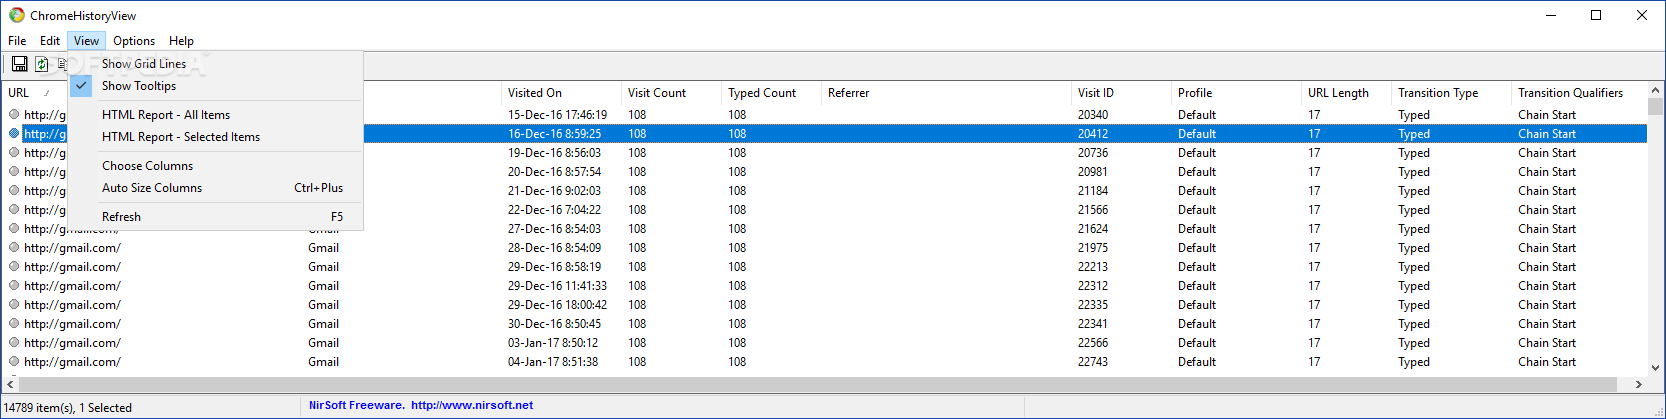This screenshot has height=419, width=1666.
Task: Sort by Transition Qualifiers column header
Action: (x=1579, y=92)
